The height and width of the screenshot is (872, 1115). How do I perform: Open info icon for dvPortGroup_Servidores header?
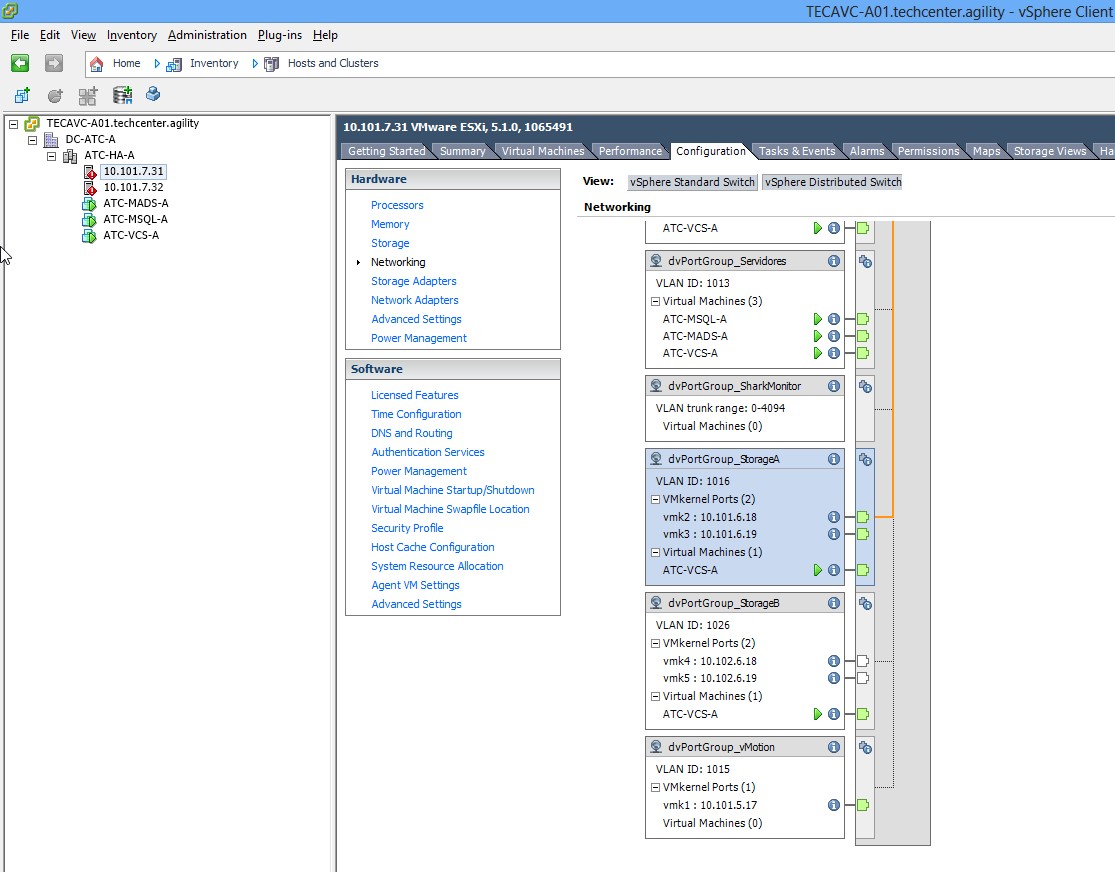[833, 261]
